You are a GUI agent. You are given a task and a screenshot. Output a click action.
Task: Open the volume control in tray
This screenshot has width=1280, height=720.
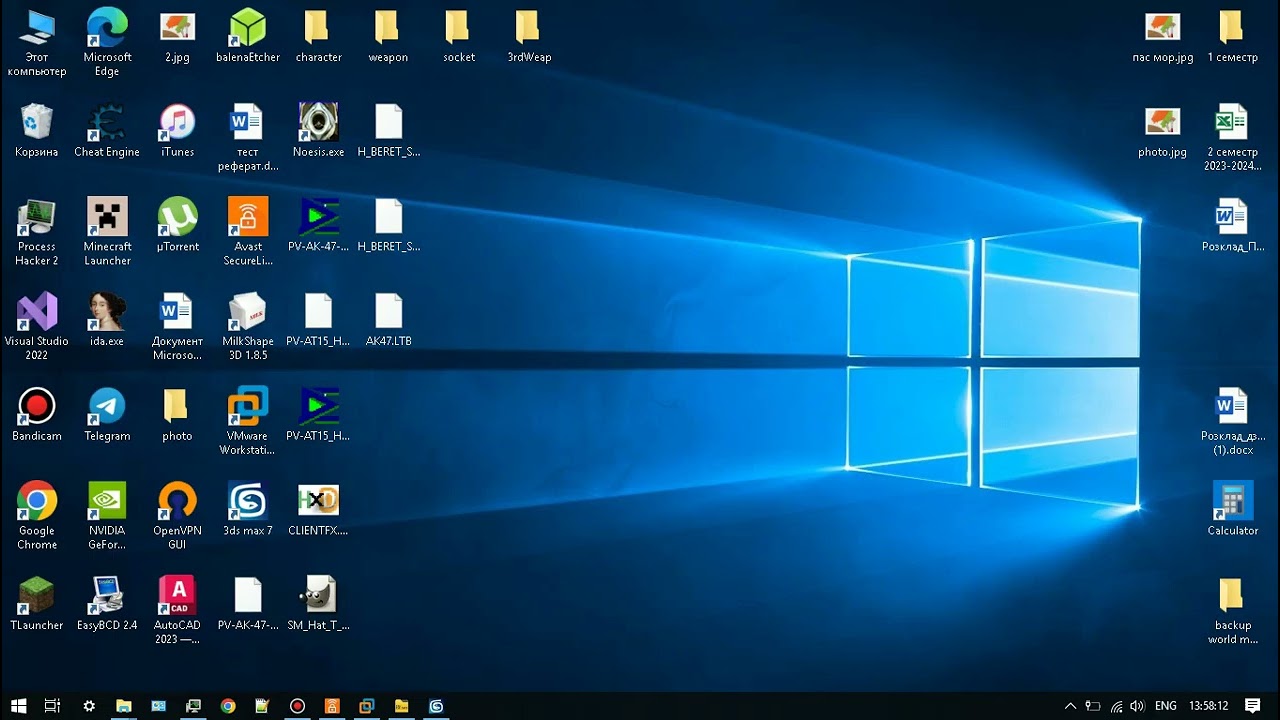tap(1137, 706)
